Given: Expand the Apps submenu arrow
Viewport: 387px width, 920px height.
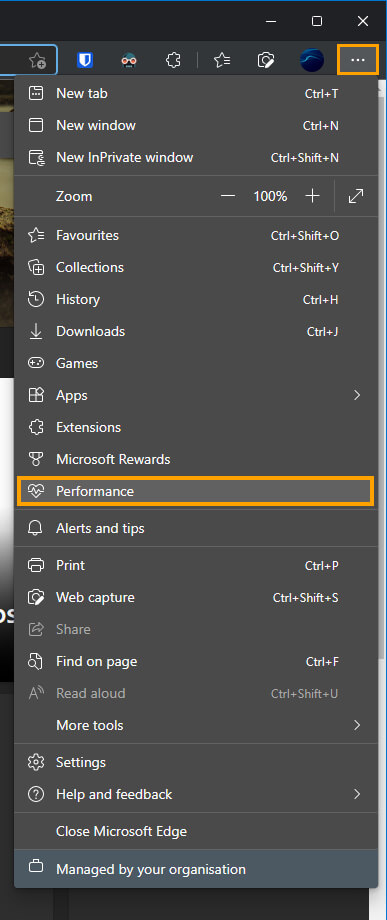Looking at the screenshot, I should [357, 395].
